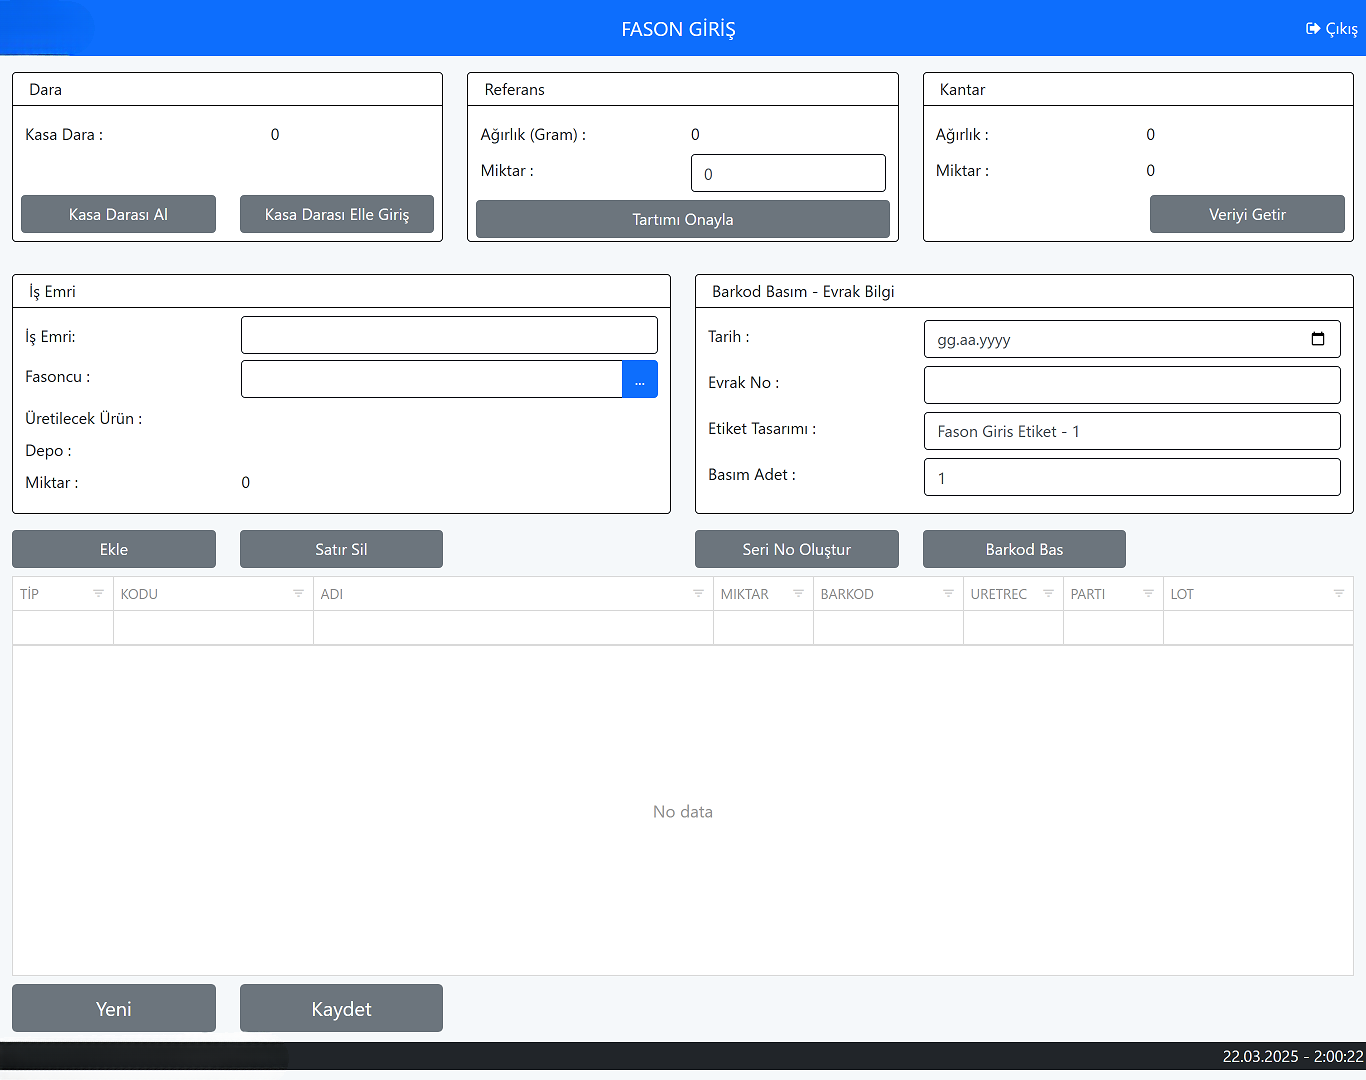
Task: Click the Kasa Darası Al button
Action: (118, 214)
